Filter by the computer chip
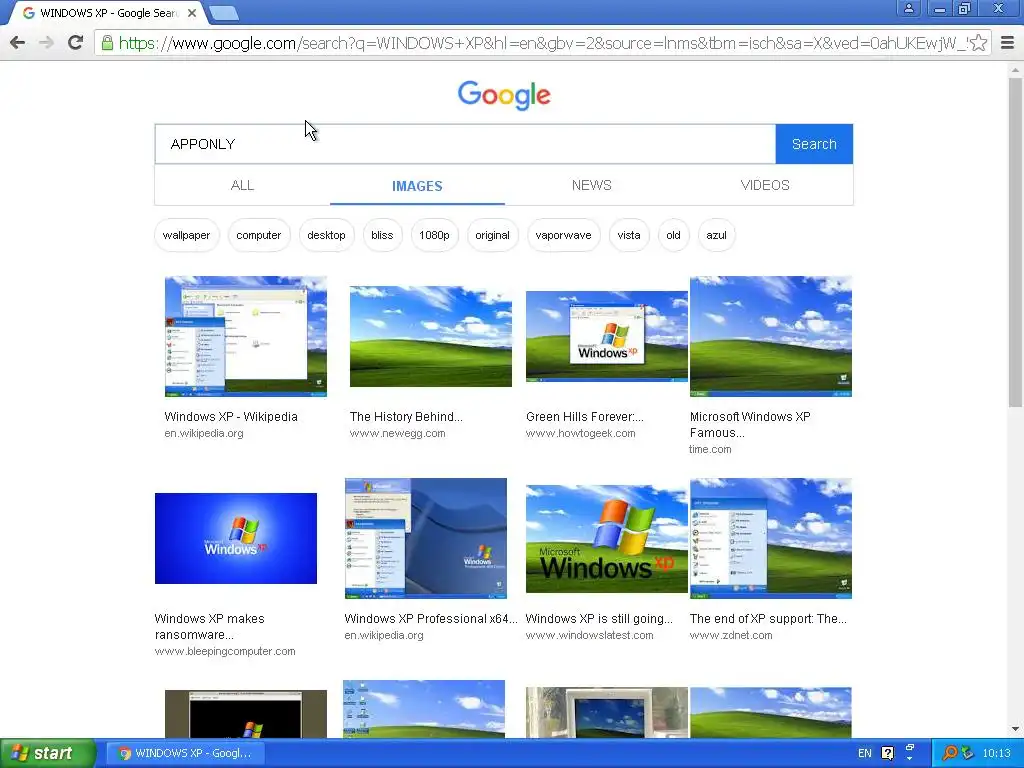The width and height of the screenshot is (1024, 768). click(259, 235)
